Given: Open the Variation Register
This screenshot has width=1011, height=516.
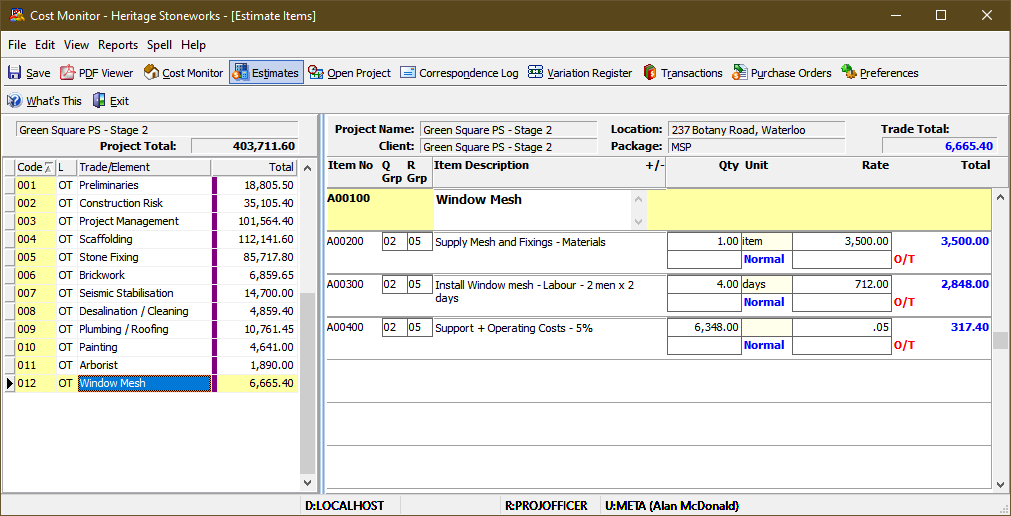Looking at the screenshot, I should [580, 73].
